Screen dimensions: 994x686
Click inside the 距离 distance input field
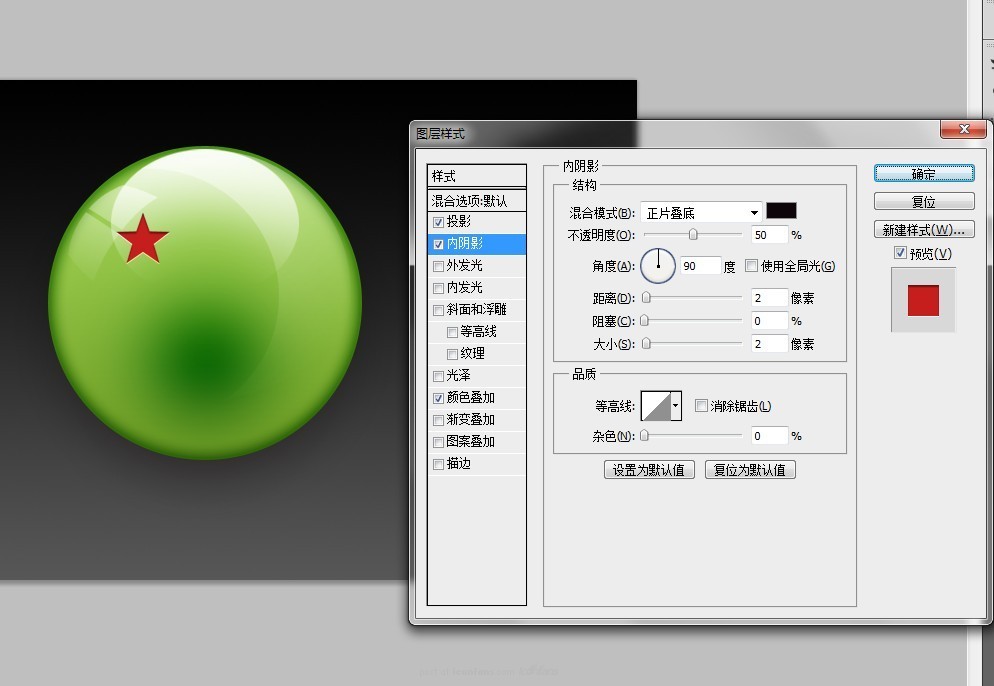(770, 297)
